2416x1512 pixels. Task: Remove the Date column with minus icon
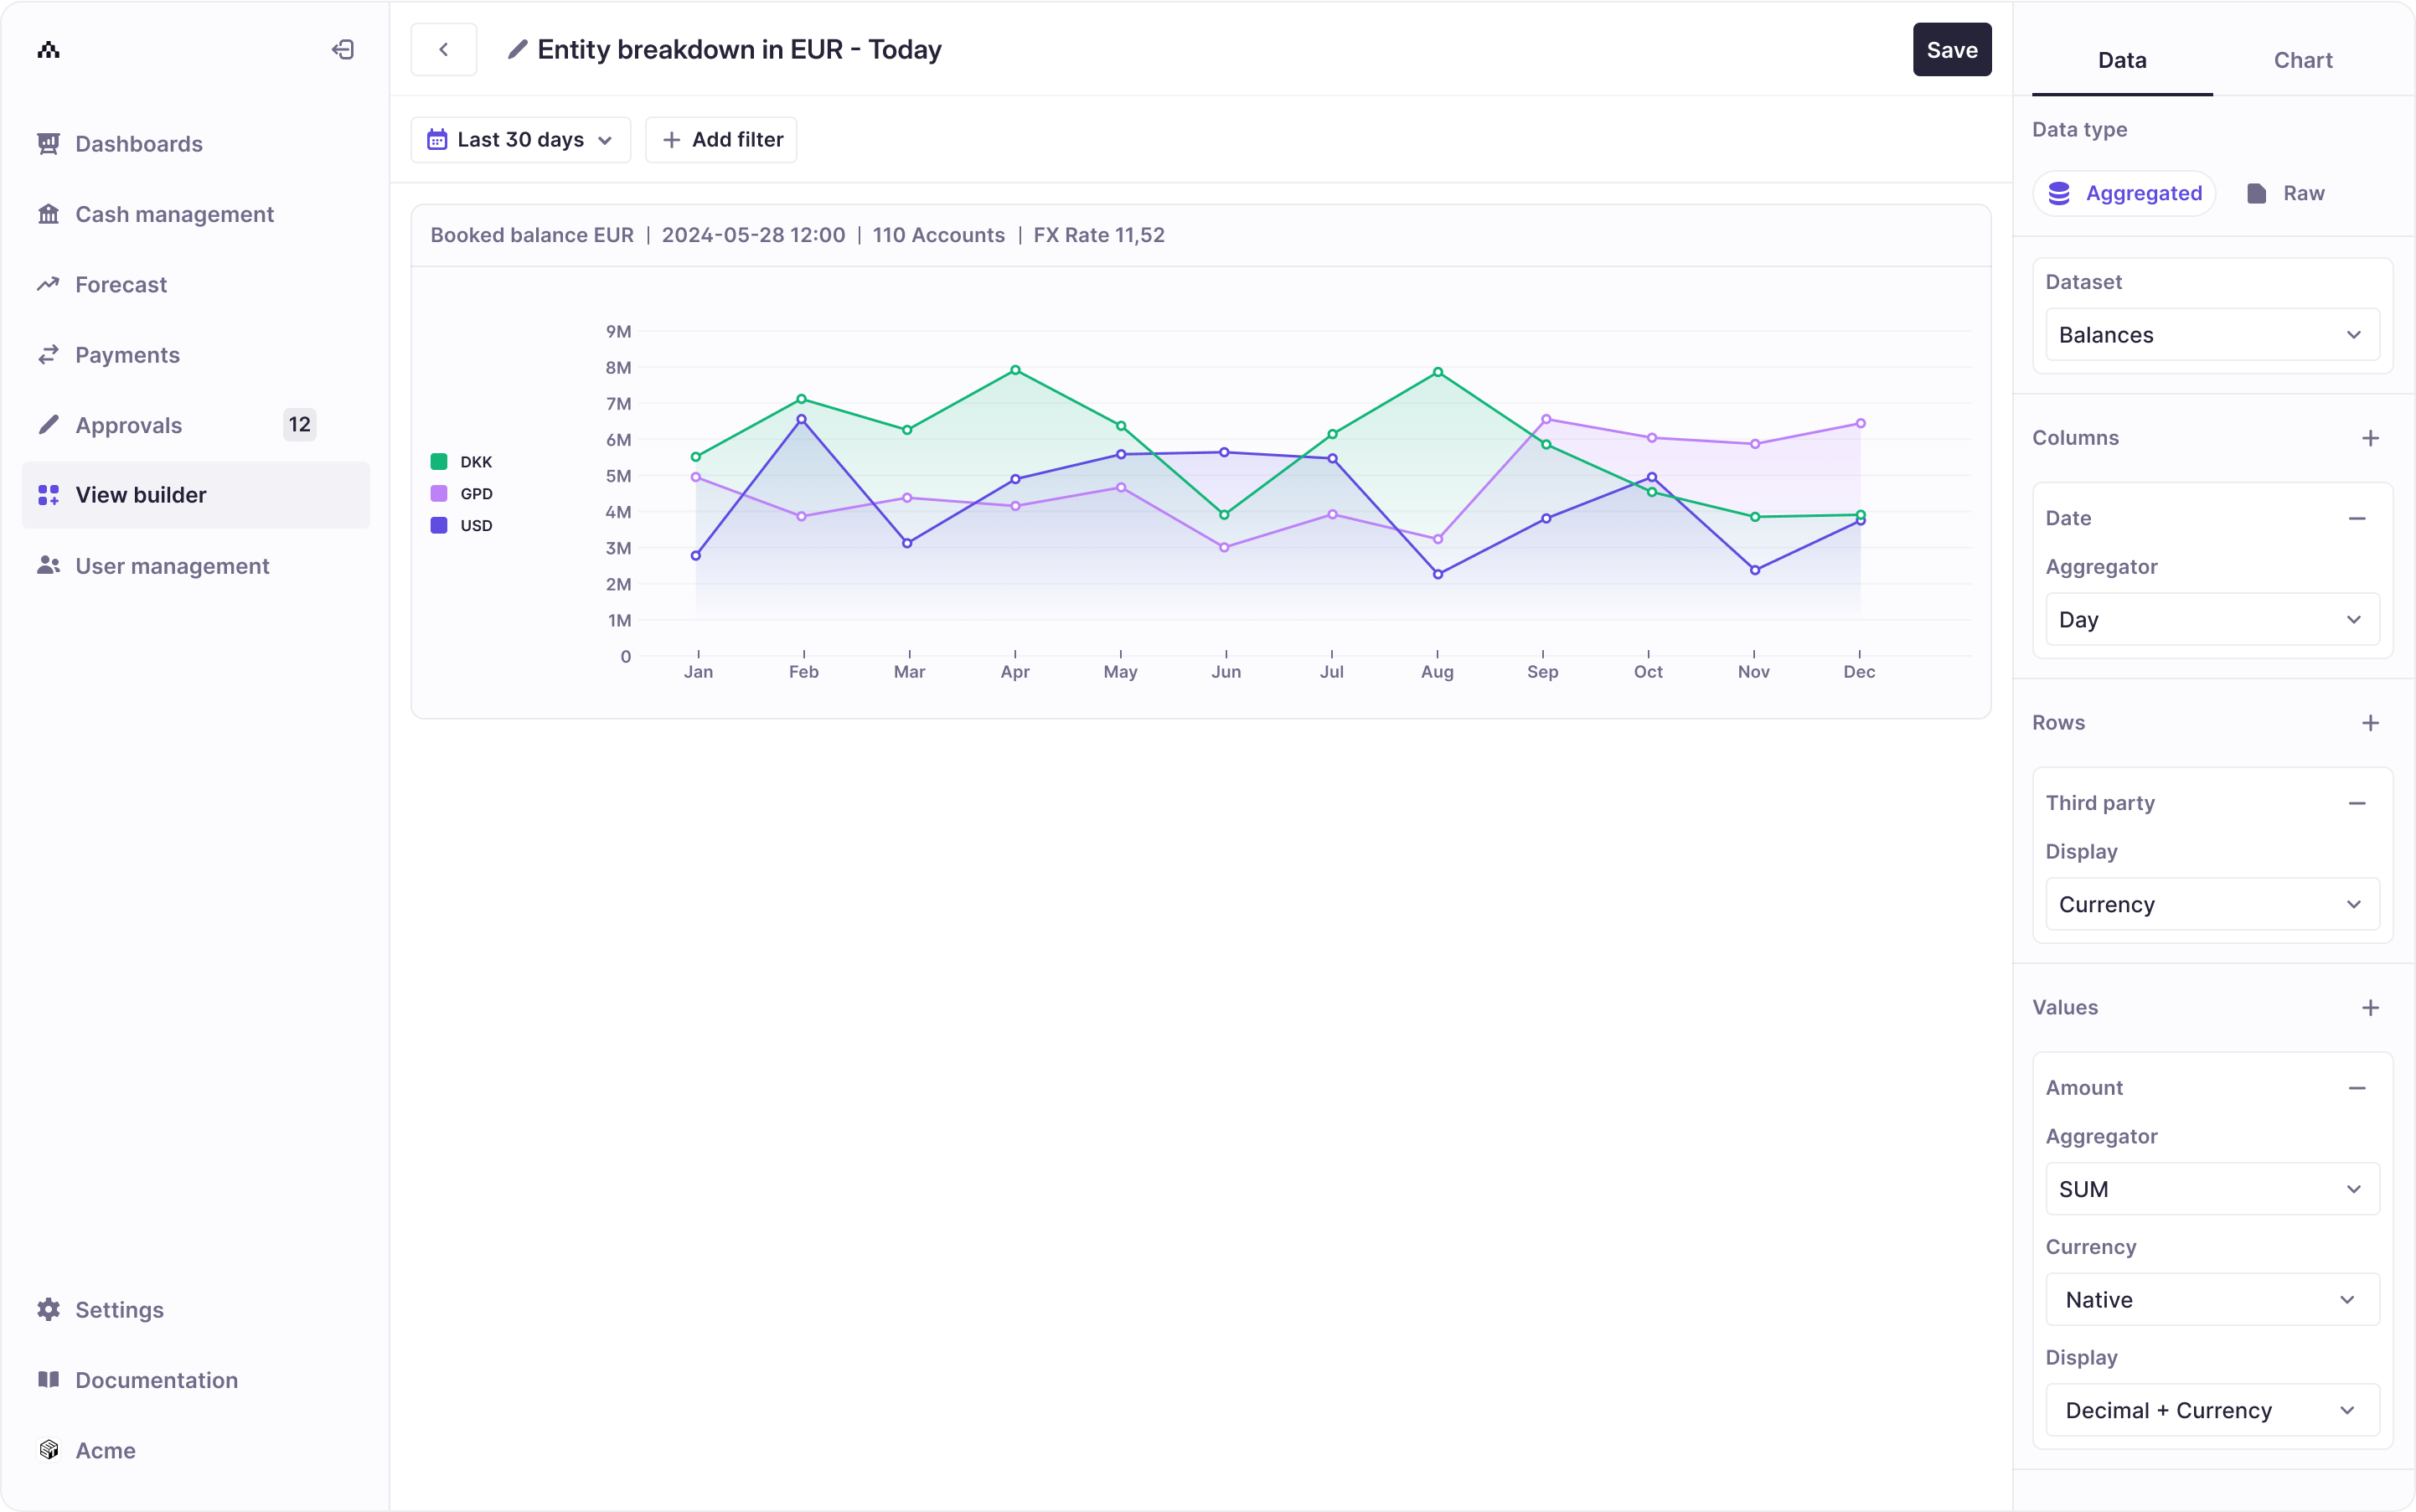[x=2357, y=518]
